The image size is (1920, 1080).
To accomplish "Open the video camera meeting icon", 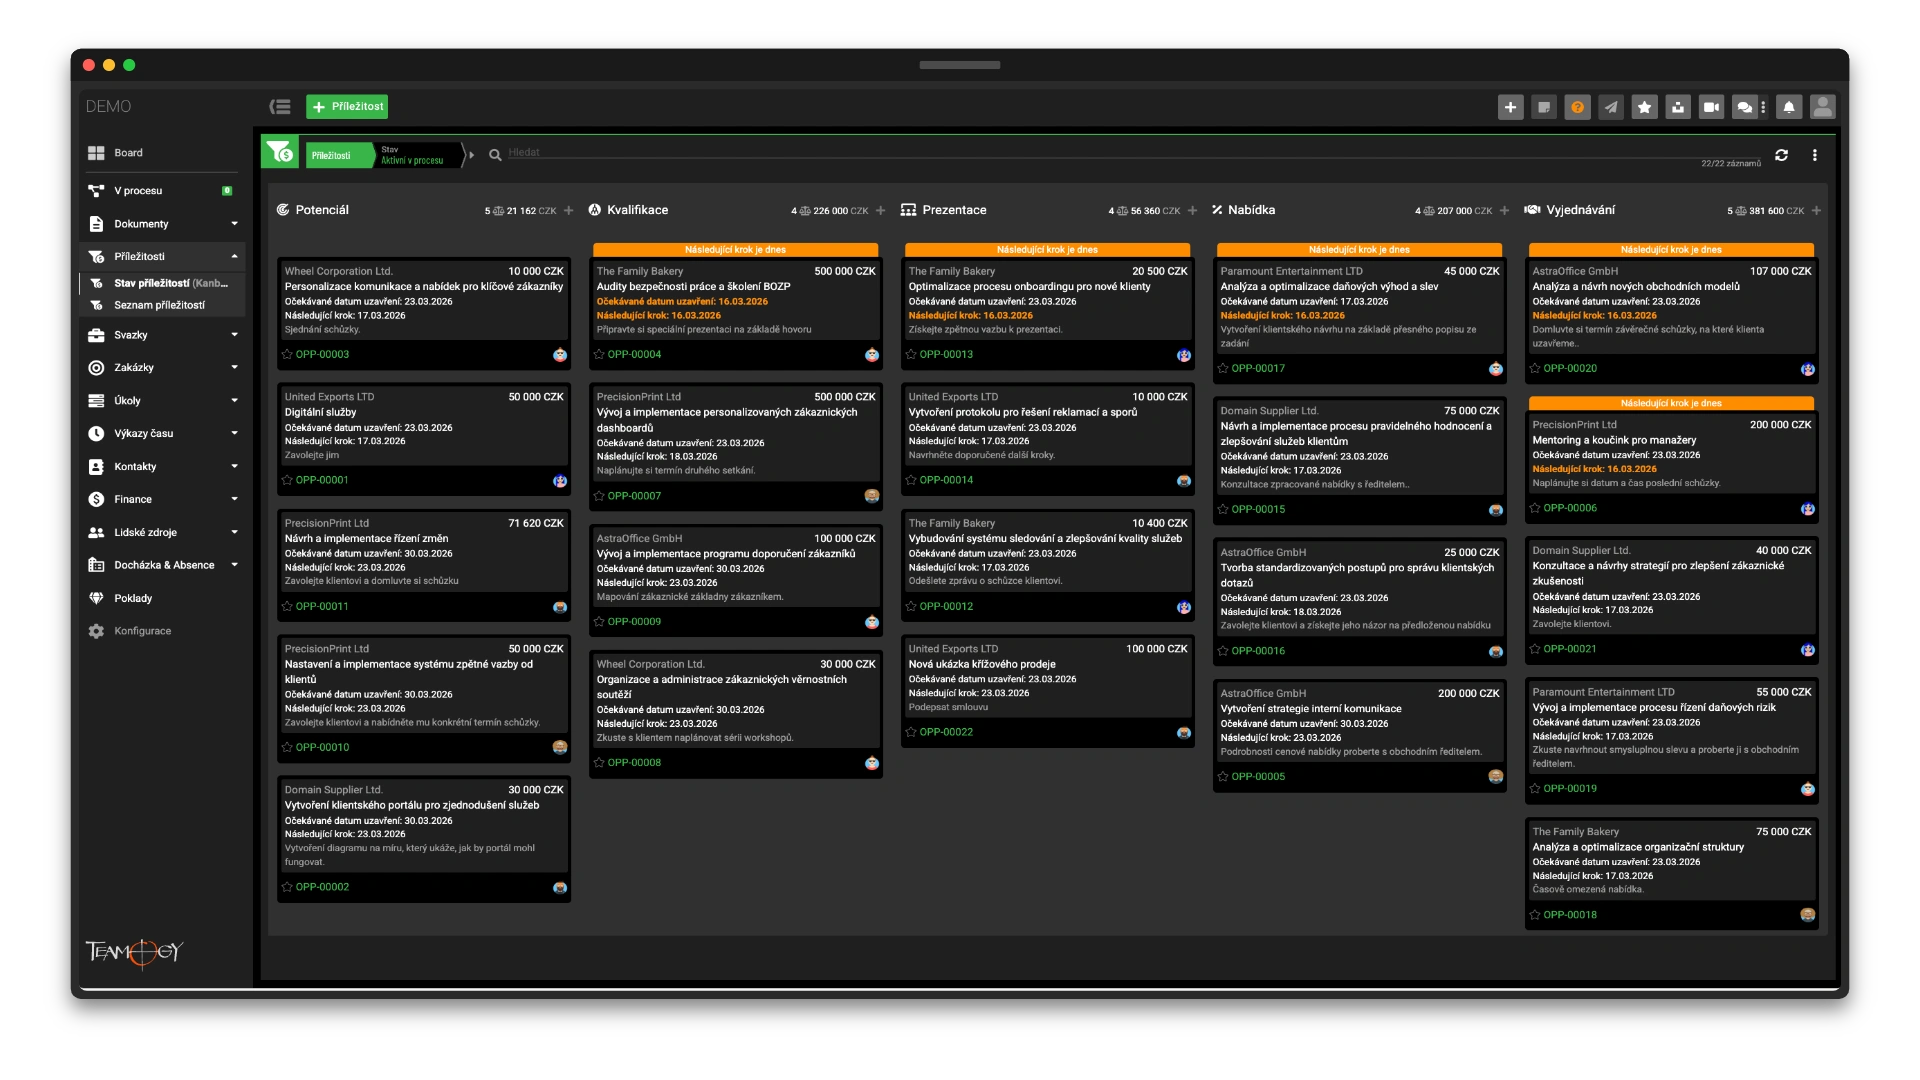I will point(1711,107).
